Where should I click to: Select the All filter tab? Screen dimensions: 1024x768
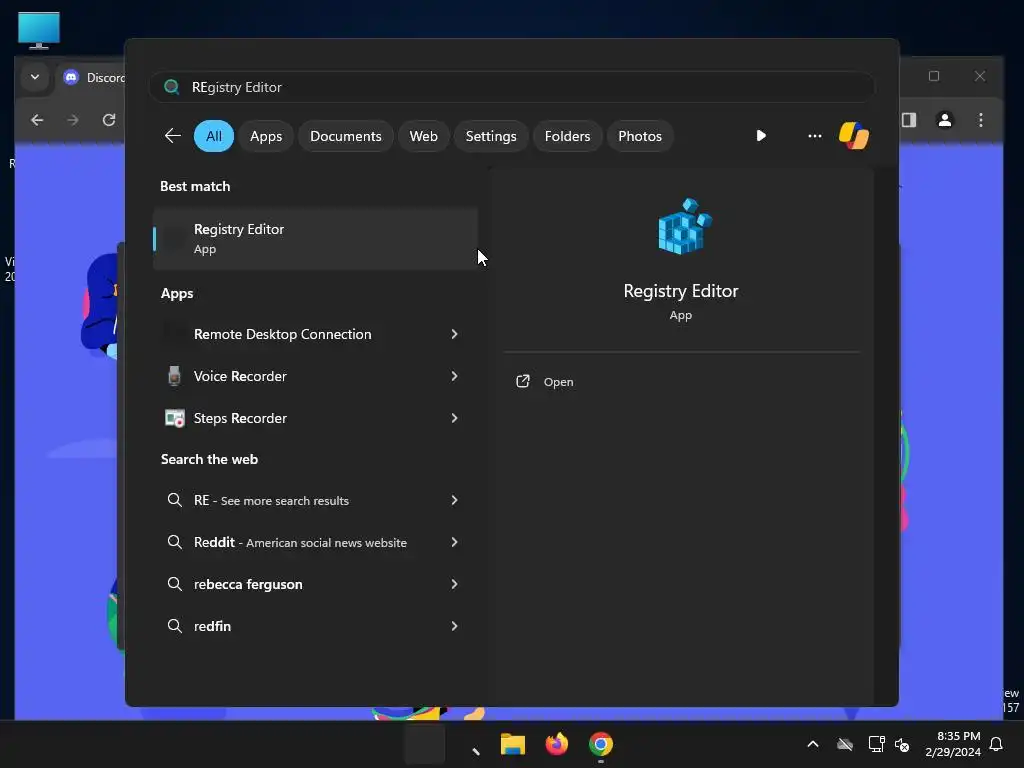(214, 136)
